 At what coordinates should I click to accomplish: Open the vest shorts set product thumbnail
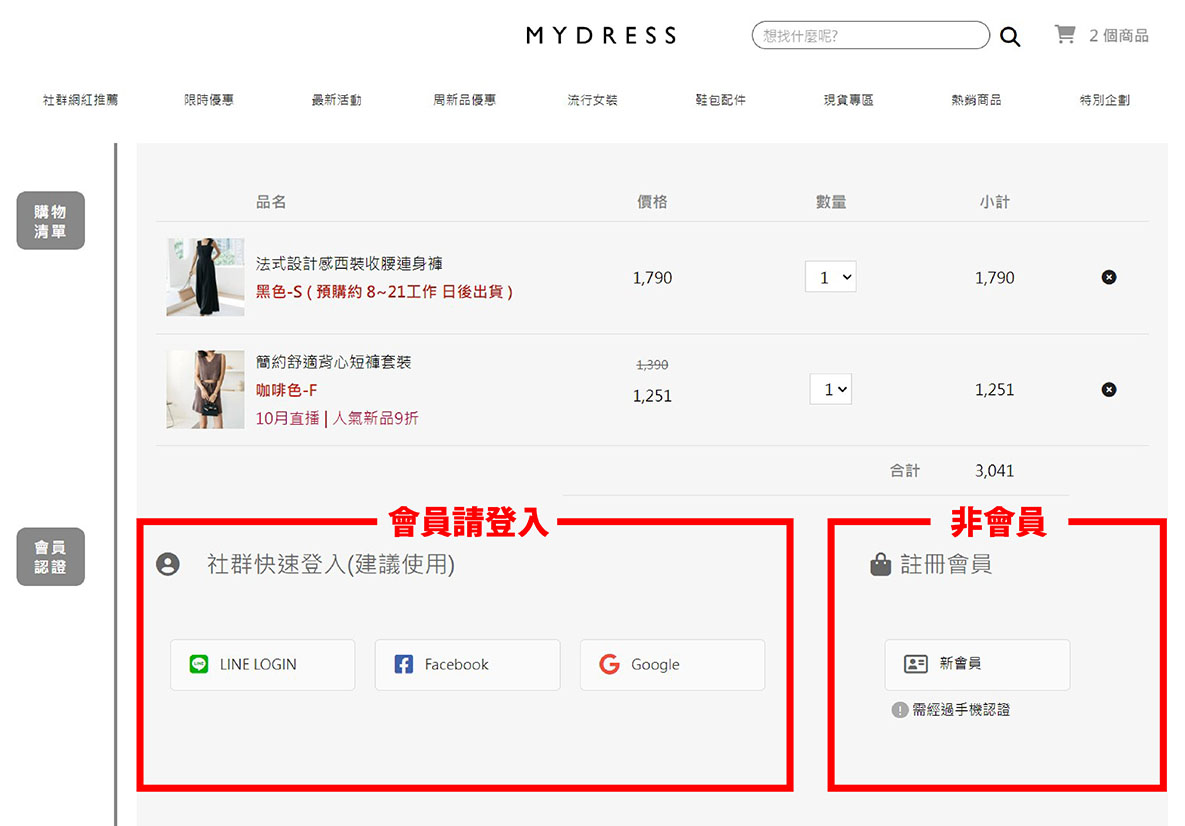[x=206, y=389]
